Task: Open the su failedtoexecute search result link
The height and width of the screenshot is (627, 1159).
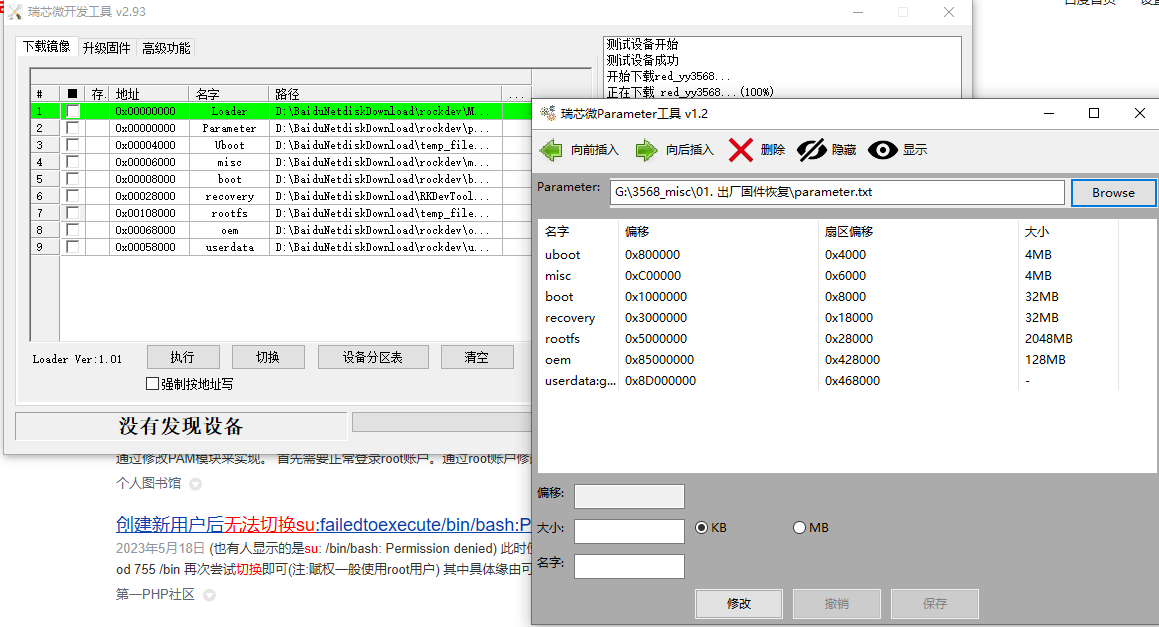Action: tap(324, 524)
